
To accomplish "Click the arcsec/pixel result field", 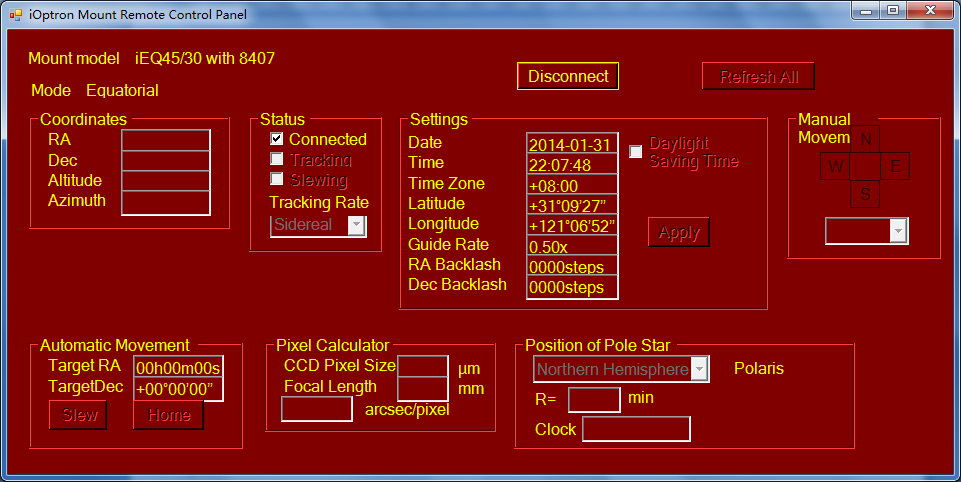I will click(x=317, y=409).
